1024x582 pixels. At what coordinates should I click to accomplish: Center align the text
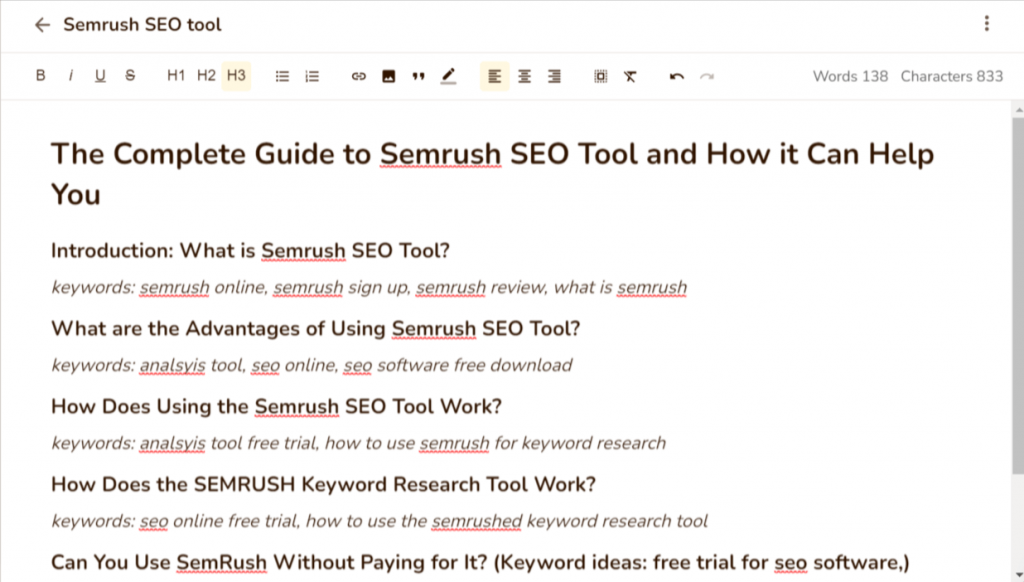(x=524, y=76)
